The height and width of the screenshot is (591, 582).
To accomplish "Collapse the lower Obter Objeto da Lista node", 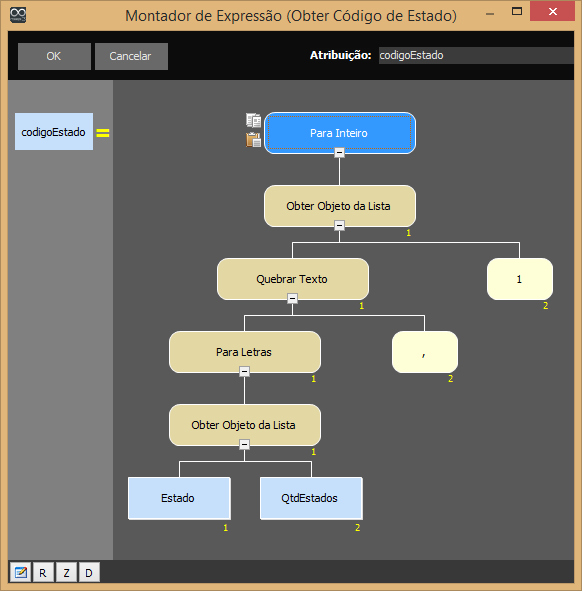I will click(244, 444).
